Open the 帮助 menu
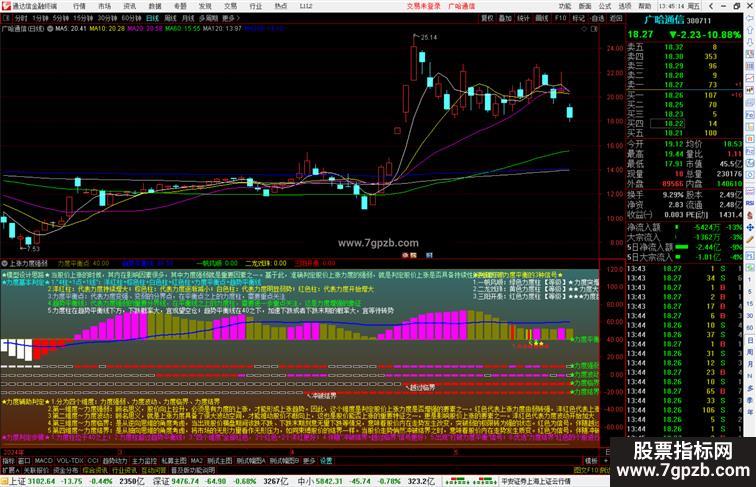 coord(645,6)
